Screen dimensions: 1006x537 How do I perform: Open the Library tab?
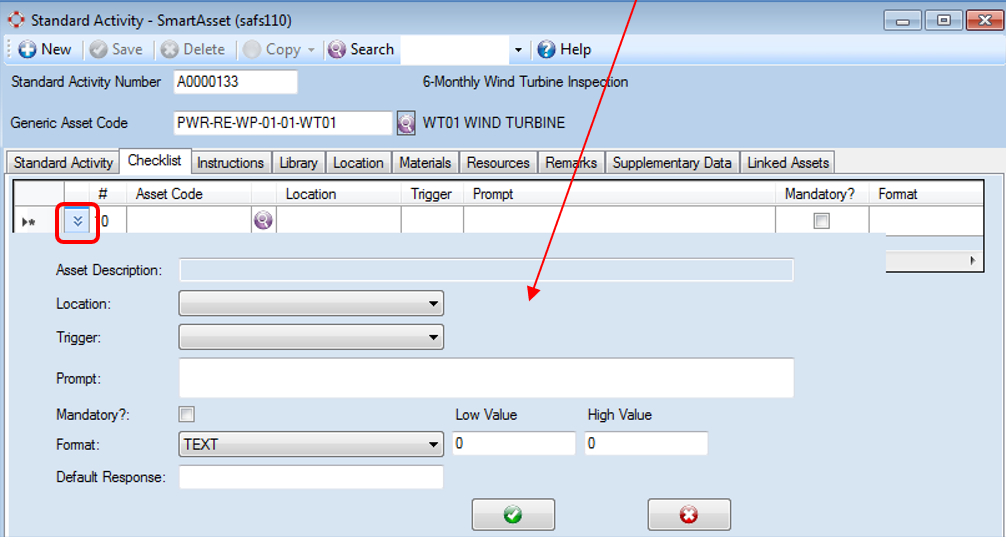(298, 163)
